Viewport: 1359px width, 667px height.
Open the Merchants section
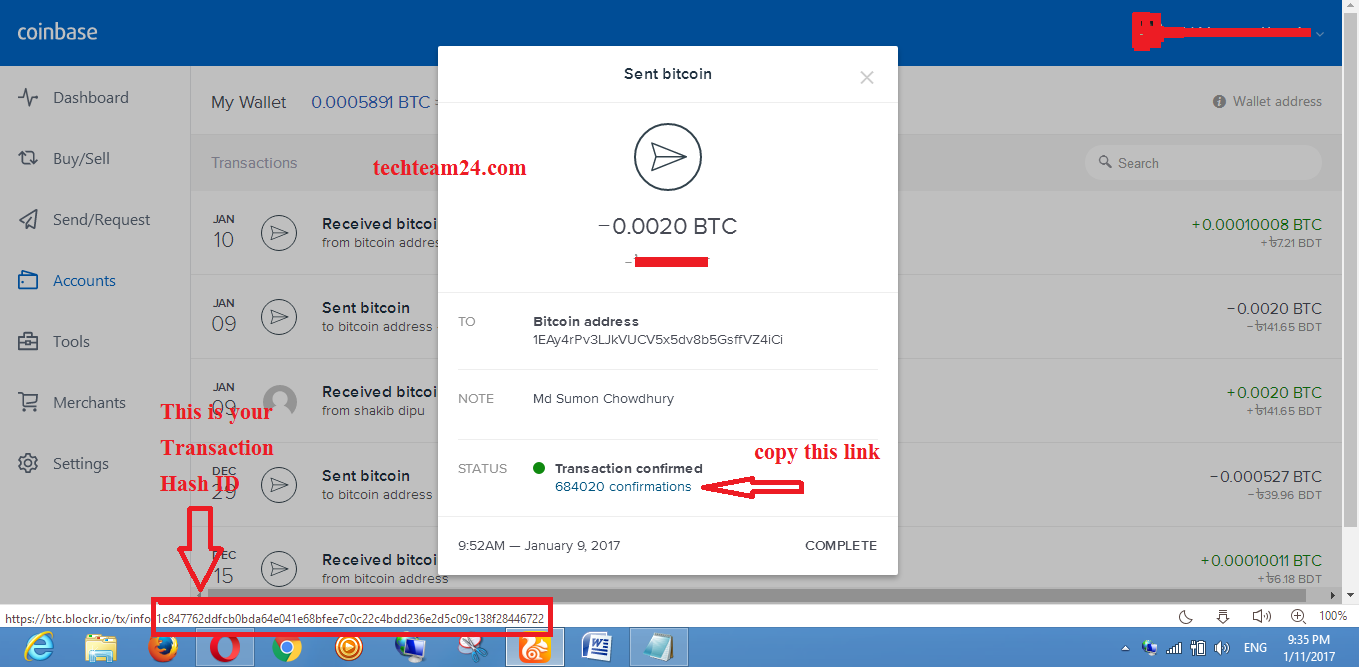72,403
